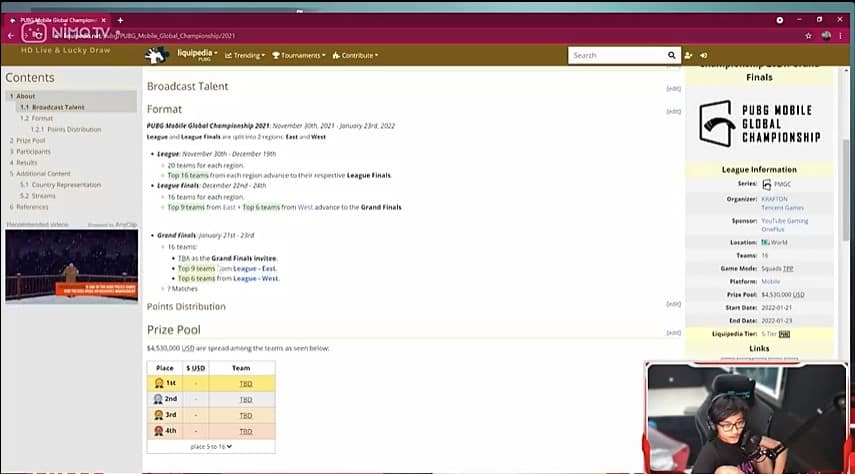The image size is (855, 474).
Task: Open a new browser tab with plus
Action: coord(120,20)
